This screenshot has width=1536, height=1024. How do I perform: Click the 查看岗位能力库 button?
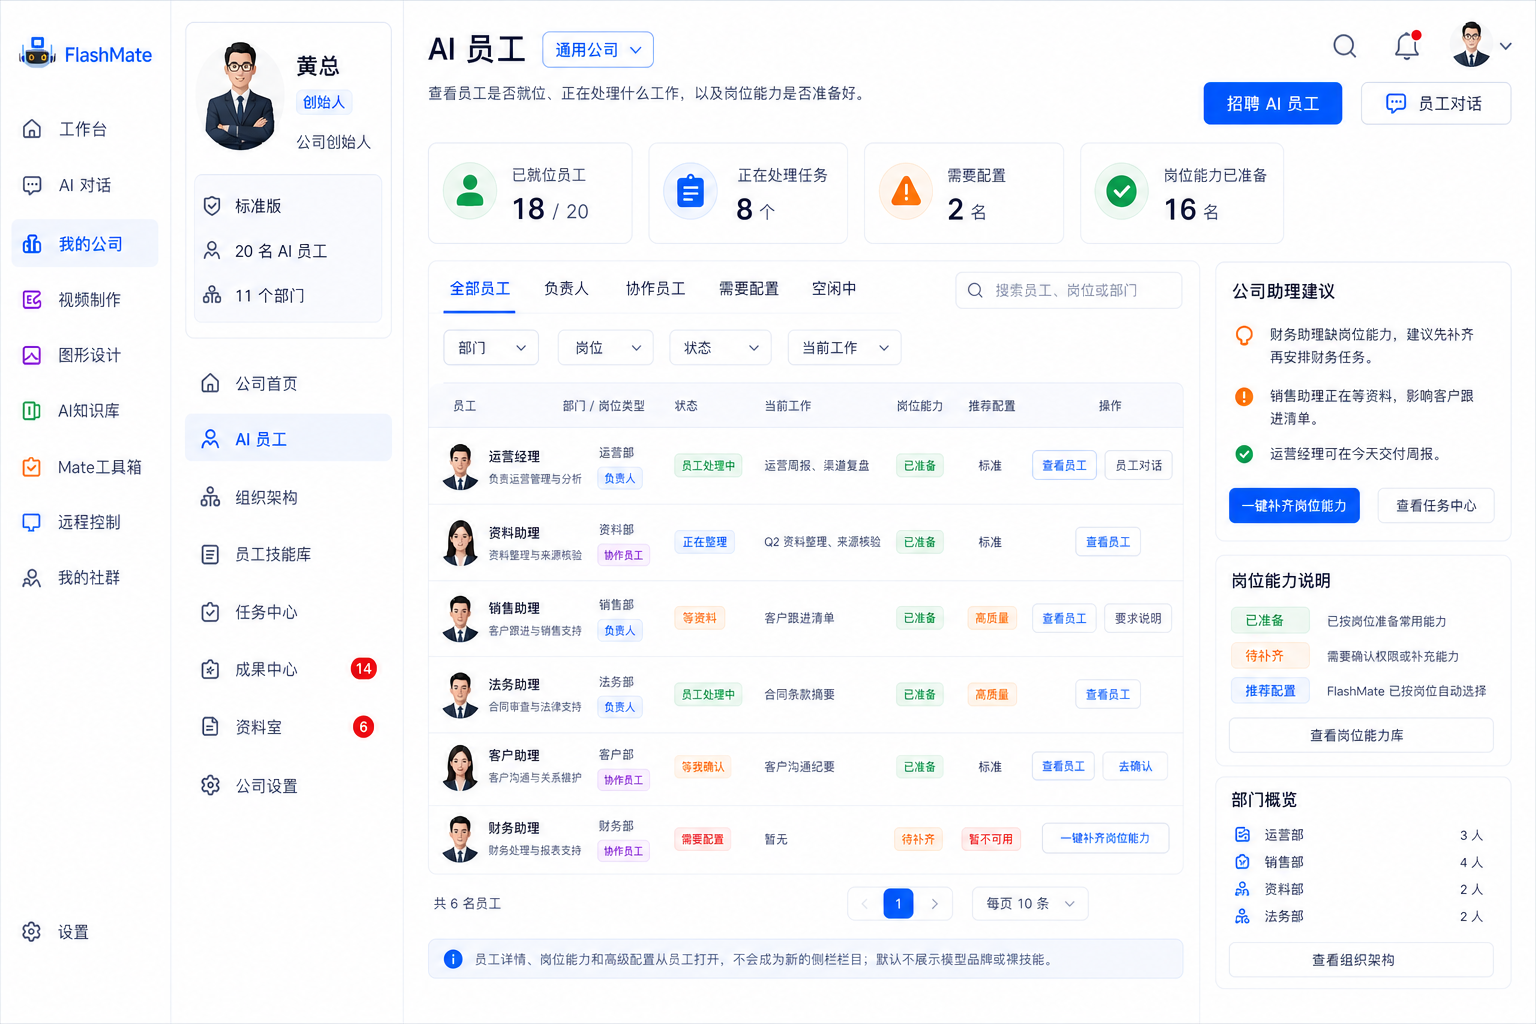pyautogui.click(x=1361, y=735)
